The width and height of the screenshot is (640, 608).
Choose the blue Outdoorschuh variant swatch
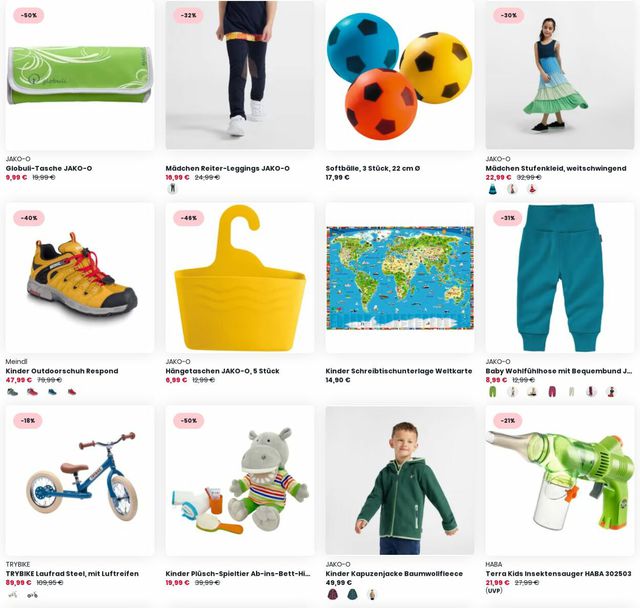pos(52,392)
